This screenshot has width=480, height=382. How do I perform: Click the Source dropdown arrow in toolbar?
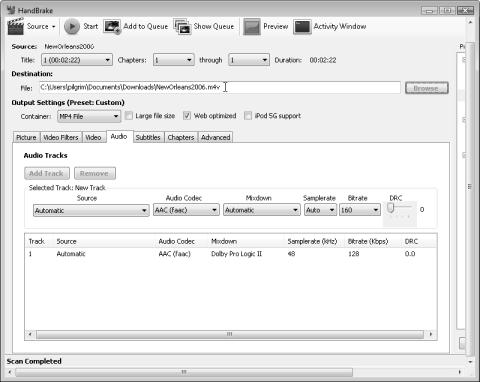click(x=53, y=27)
